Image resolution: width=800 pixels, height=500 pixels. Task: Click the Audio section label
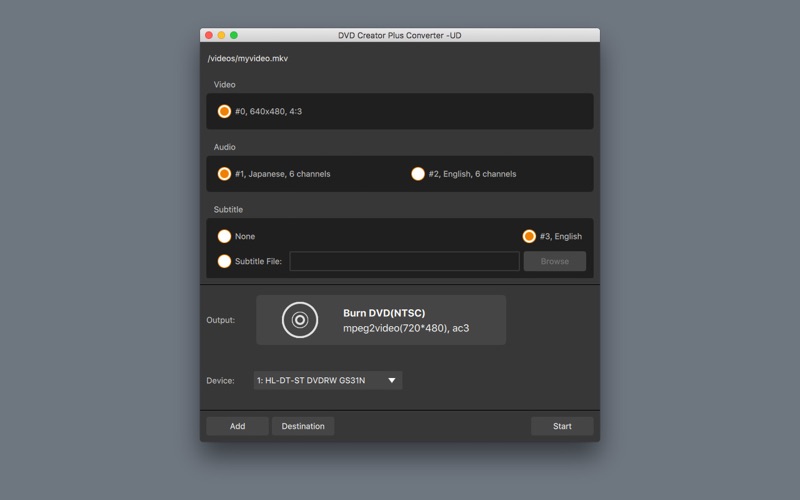(224, 147)
